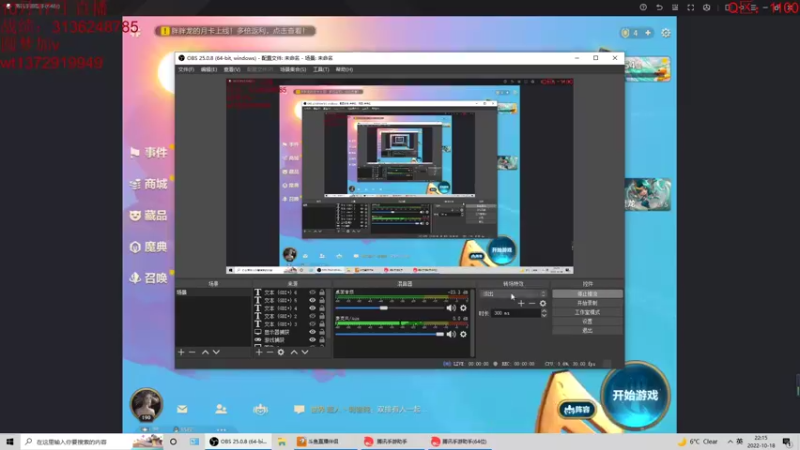This screenshot has height=450, width=800.
Task: Click Exit button in OBS Controls
Action: (x=587, y=331)
